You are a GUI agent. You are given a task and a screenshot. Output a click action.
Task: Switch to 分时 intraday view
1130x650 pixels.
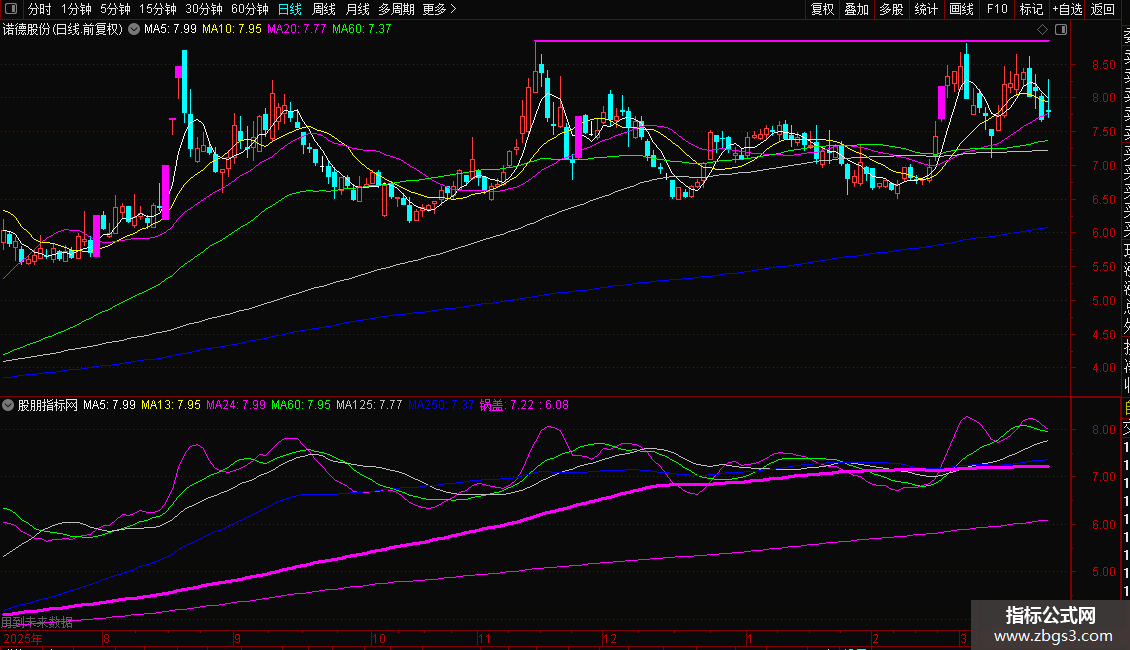click(39, 9)
